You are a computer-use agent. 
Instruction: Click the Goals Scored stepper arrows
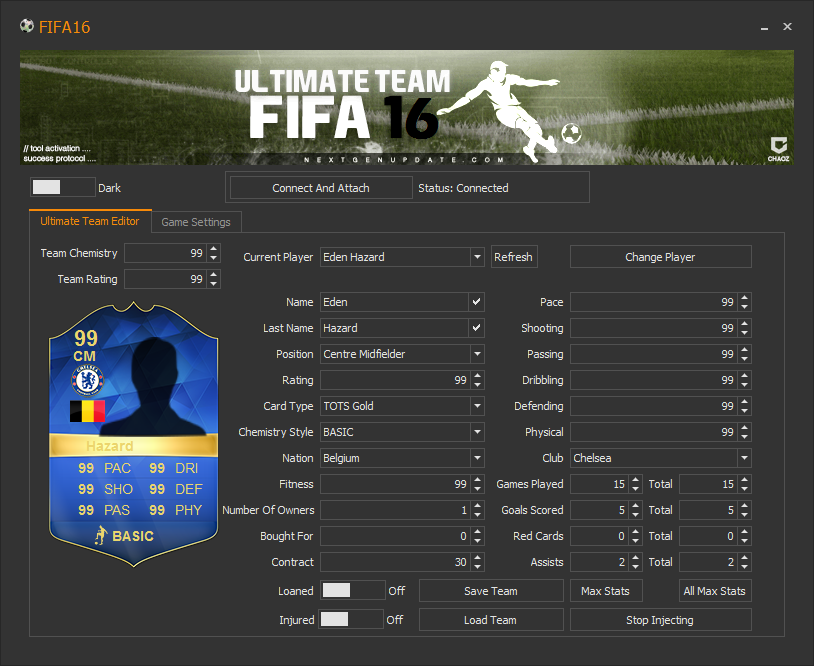635,510
